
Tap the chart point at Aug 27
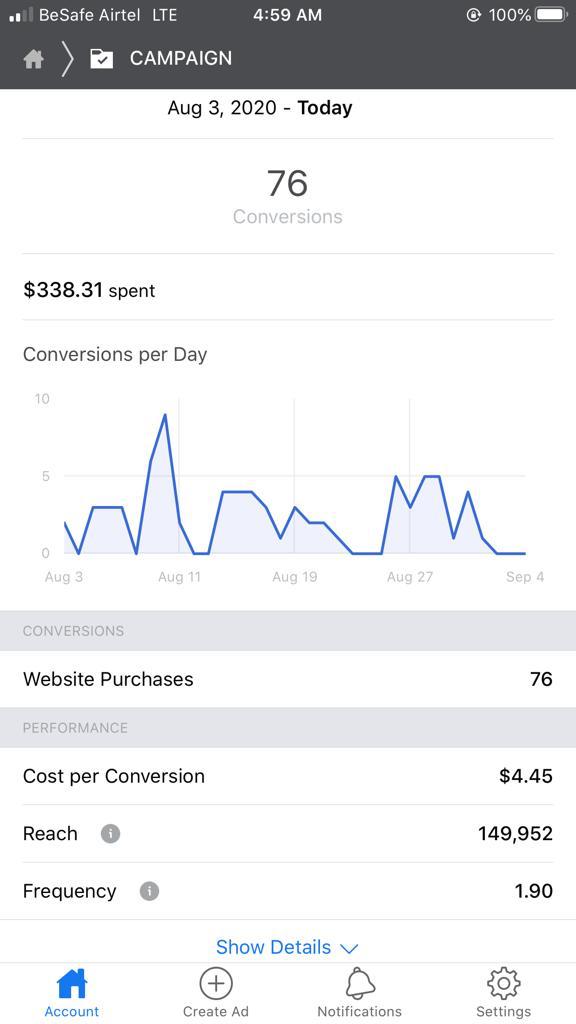[410, 507]
